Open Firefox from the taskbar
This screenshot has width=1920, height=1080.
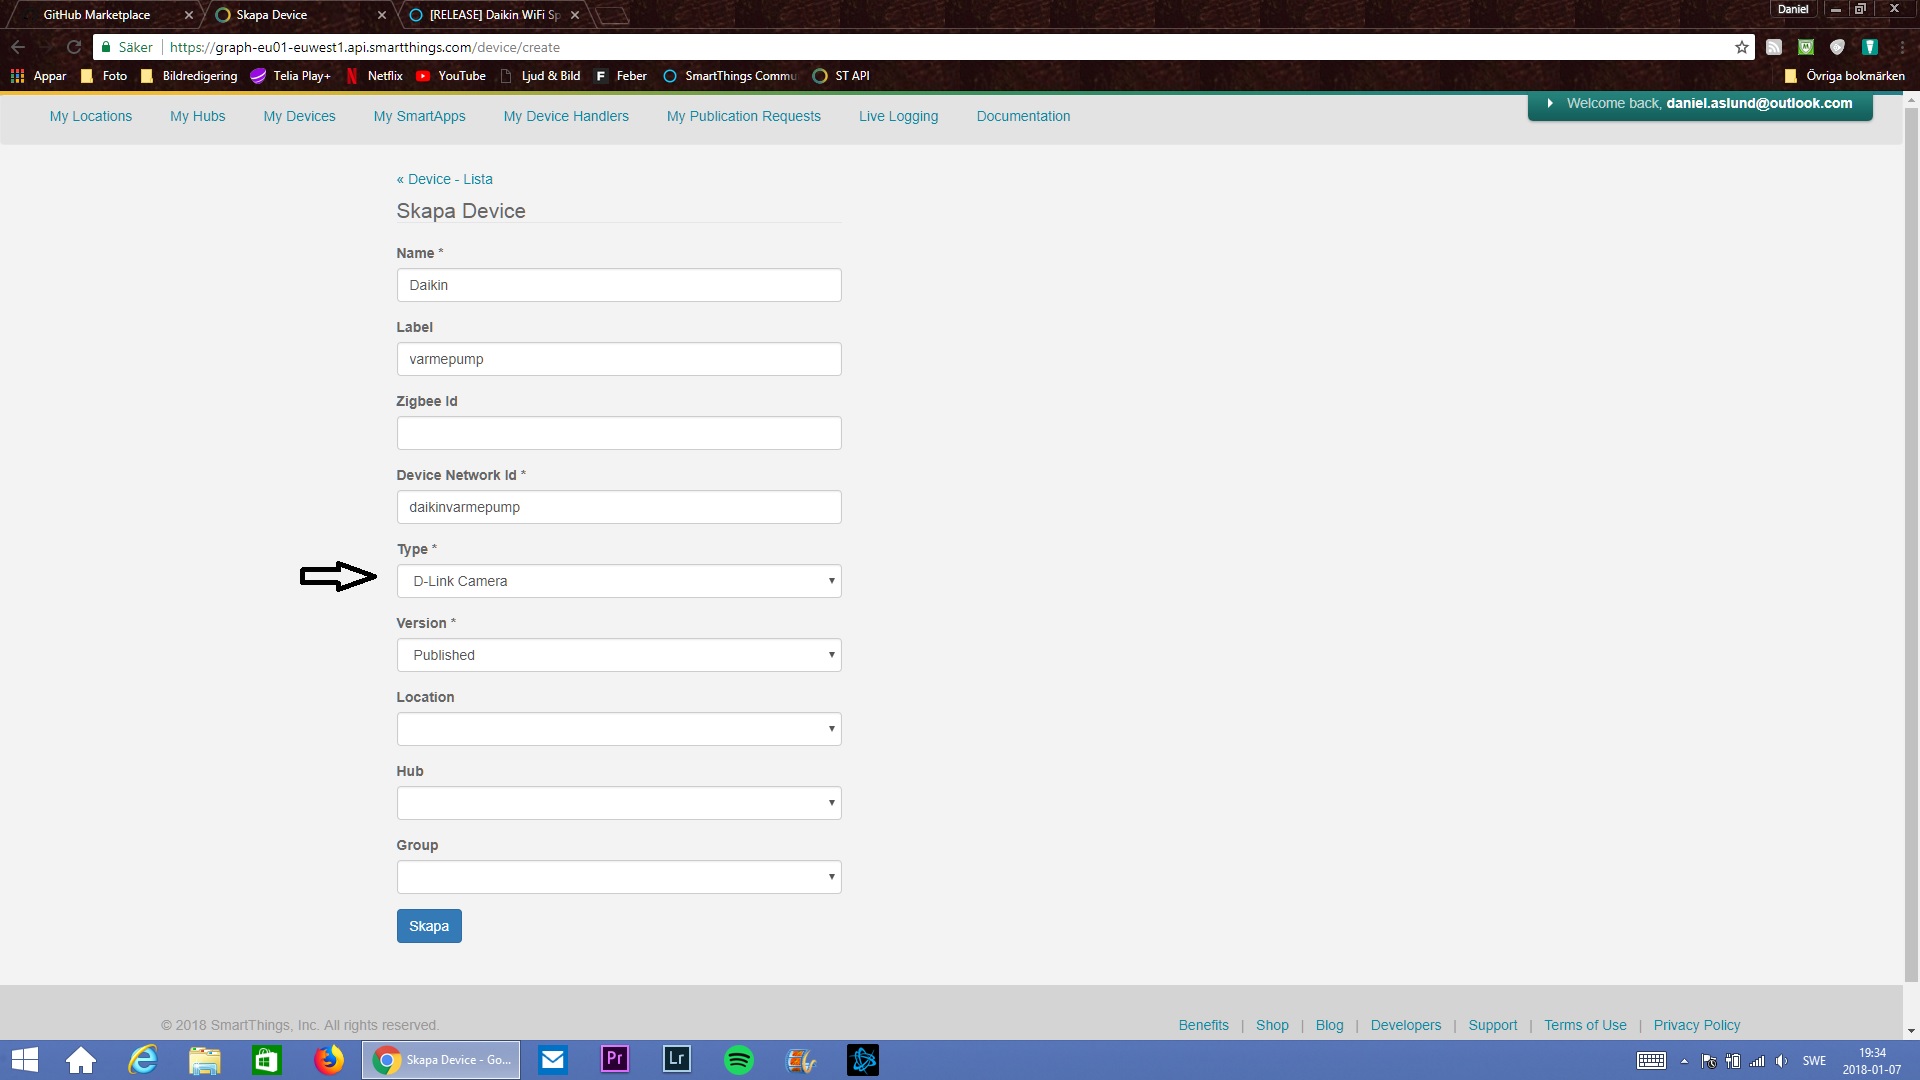pos(328,1060)
